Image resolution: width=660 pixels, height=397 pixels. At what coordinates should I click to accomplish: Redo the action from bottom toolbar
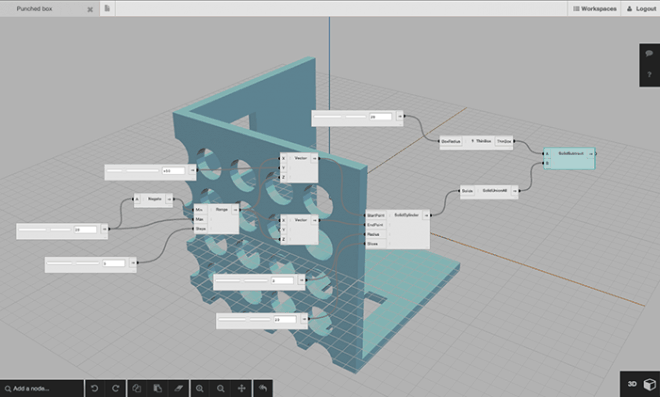coord(115,388)
